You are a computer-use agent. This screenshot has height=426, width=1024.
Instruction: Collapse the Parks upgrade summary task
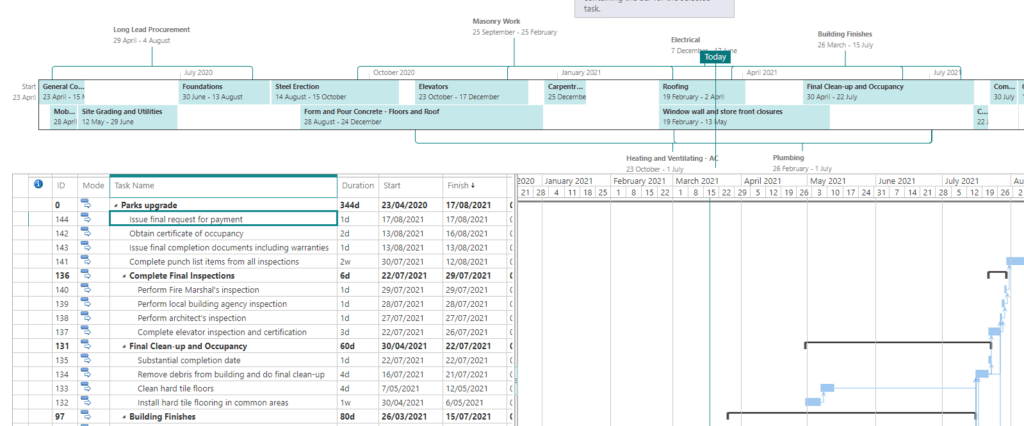(116, 205)
